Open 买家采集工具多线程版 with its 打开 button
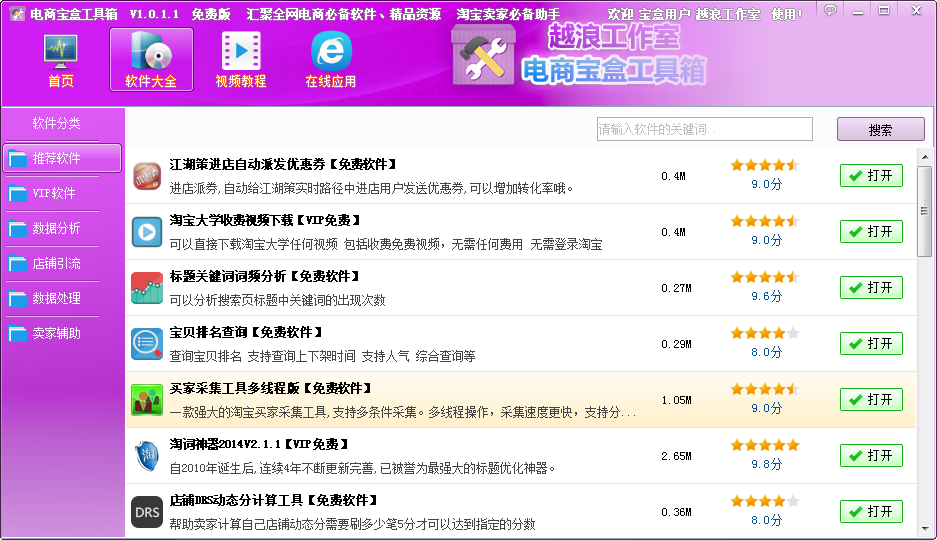Image resolution: width=937 pixels, height=540 pixels. (871, 400)
